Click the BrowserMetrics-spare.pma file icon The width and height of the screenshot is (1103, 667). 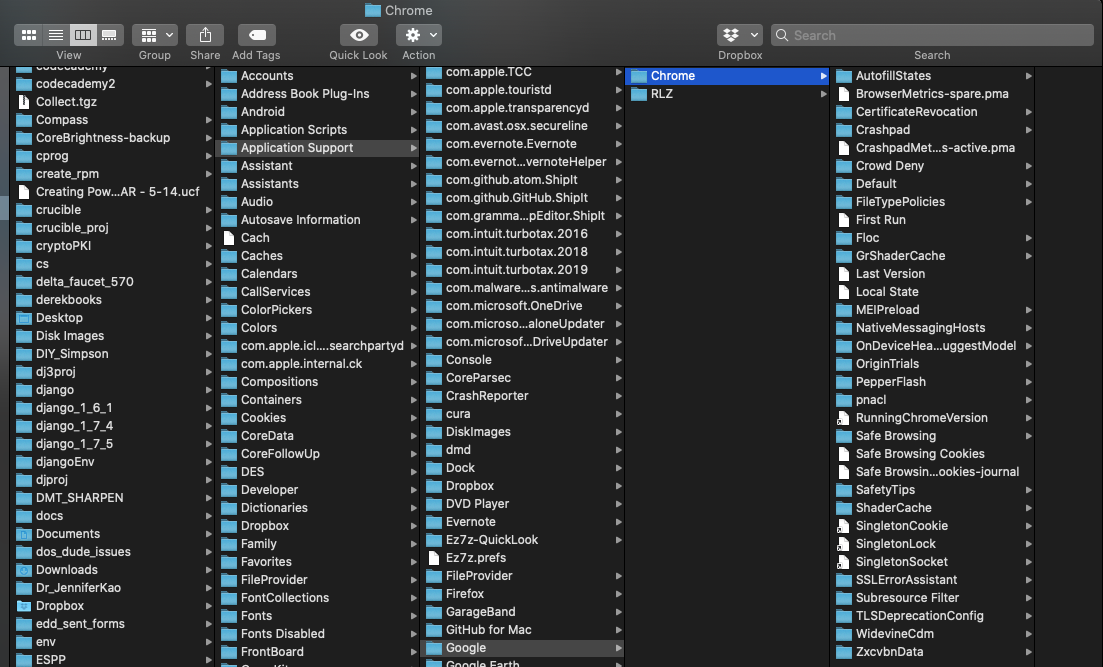pos(844,94)
